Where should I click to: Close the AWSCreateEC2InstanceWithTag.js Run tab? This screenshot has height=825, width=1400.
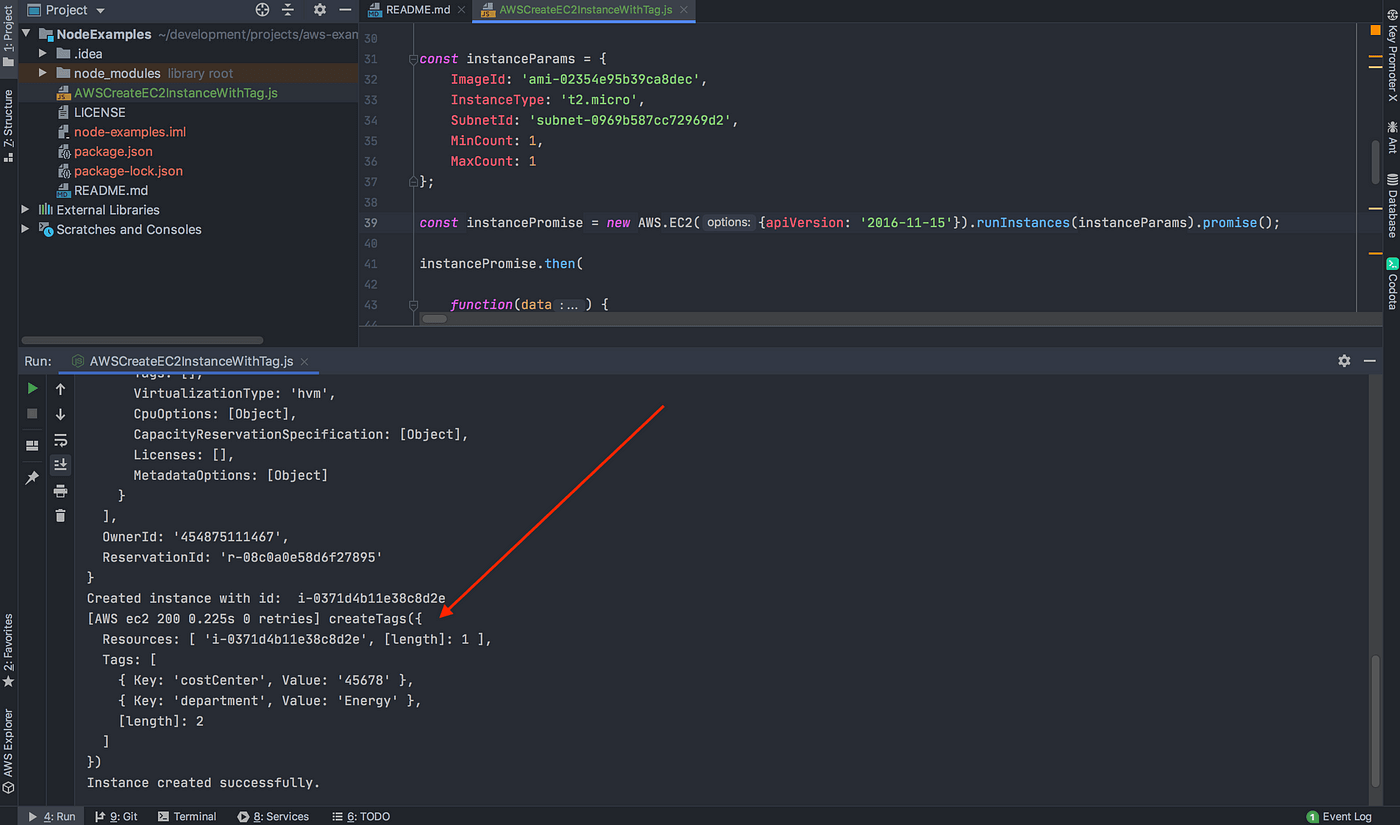click(304, 362)
